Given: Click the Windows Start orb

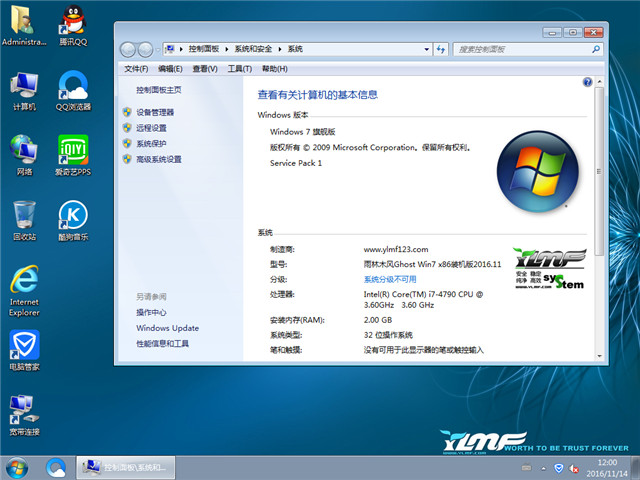Looking at the screenshot, I should (x=17, y=468).
